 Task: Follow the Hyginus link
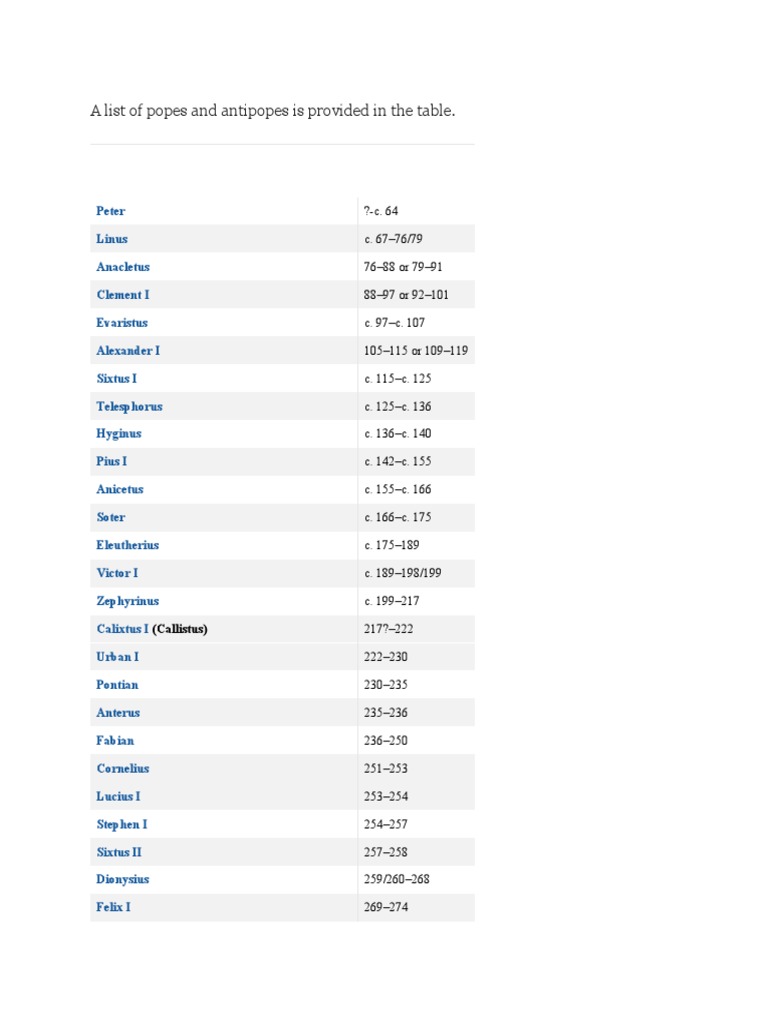[119, 434]
